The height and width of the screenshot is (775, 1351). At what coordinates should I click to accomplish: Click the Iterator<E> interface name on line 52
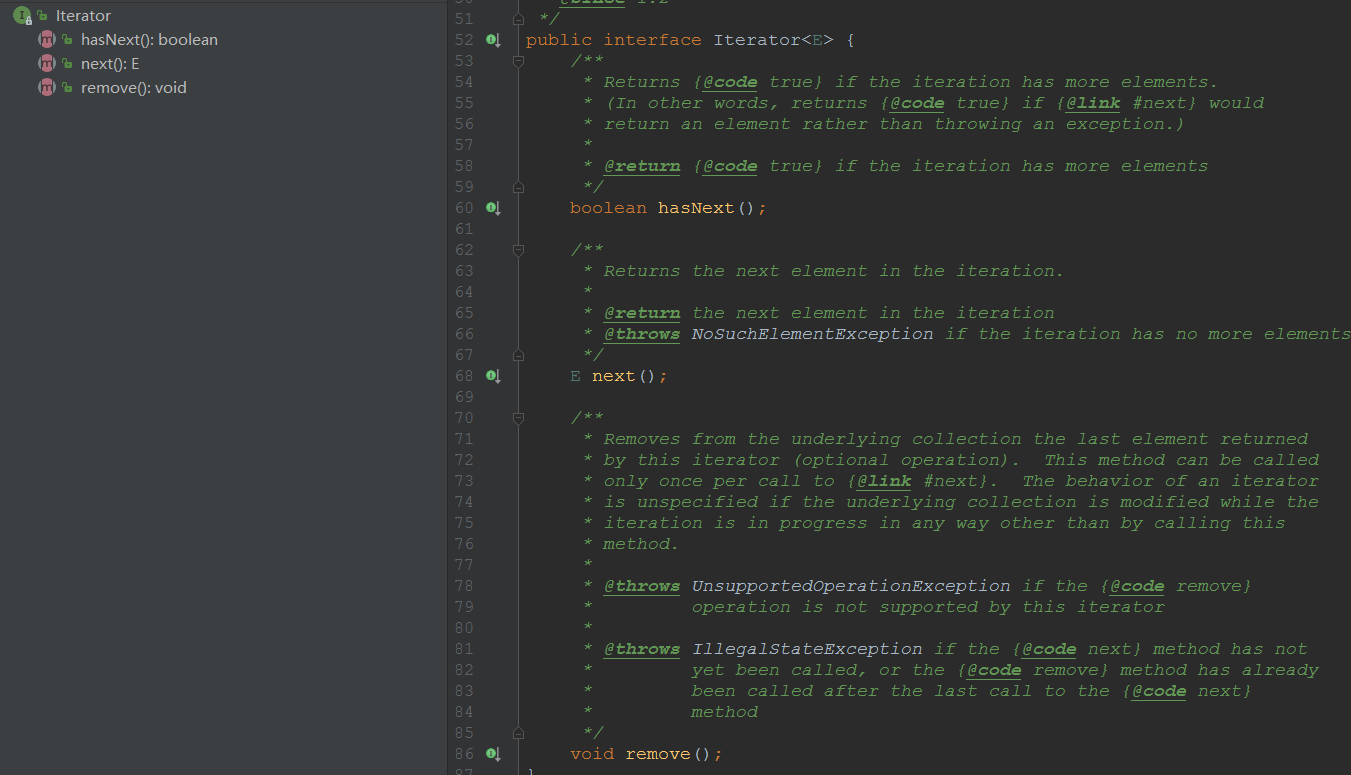tap(773, 40)
